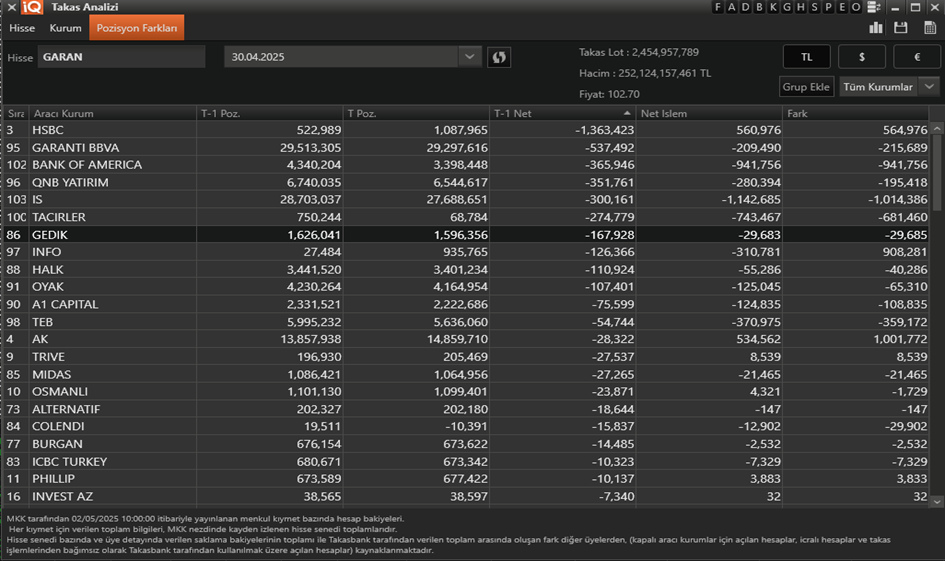Click the F shortcut icon in title bar
945x561 pixels.
pyautogui.click(x=717, y=7)
